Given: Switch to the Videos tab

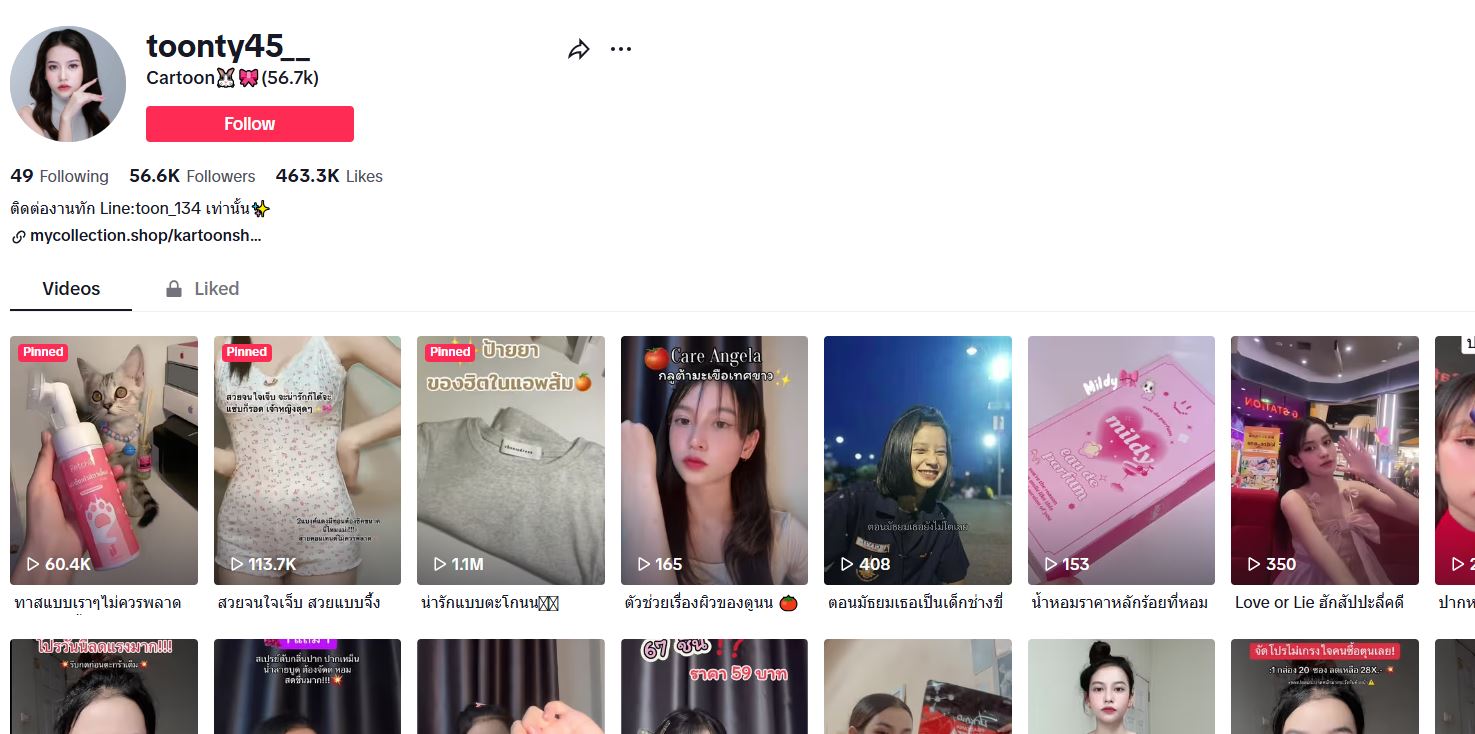Looking at the screenshot, I should coord(71,289).
